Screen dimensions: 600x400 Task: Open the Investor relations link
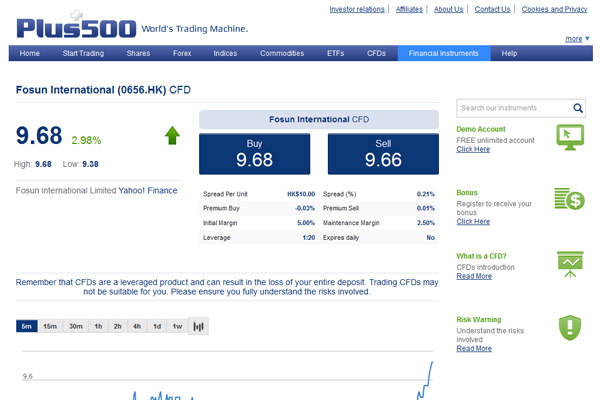pos(357,9)
